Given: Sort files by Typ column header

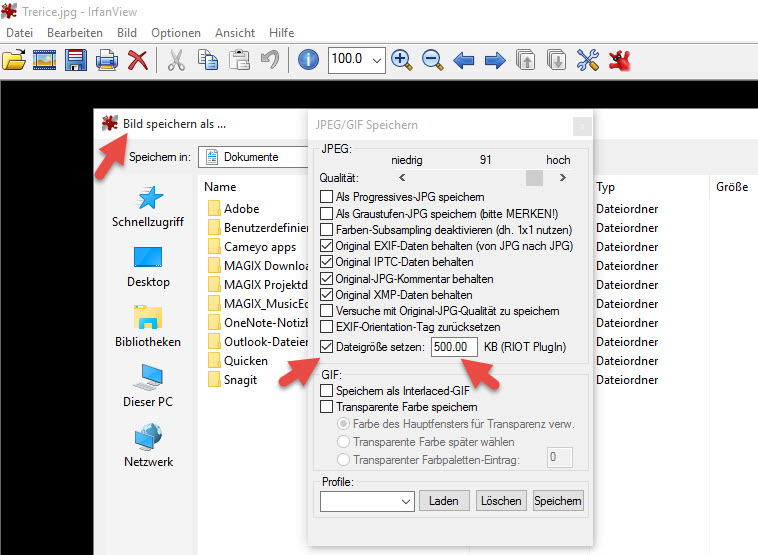Looking at the screenshot, I should point(605,187).
